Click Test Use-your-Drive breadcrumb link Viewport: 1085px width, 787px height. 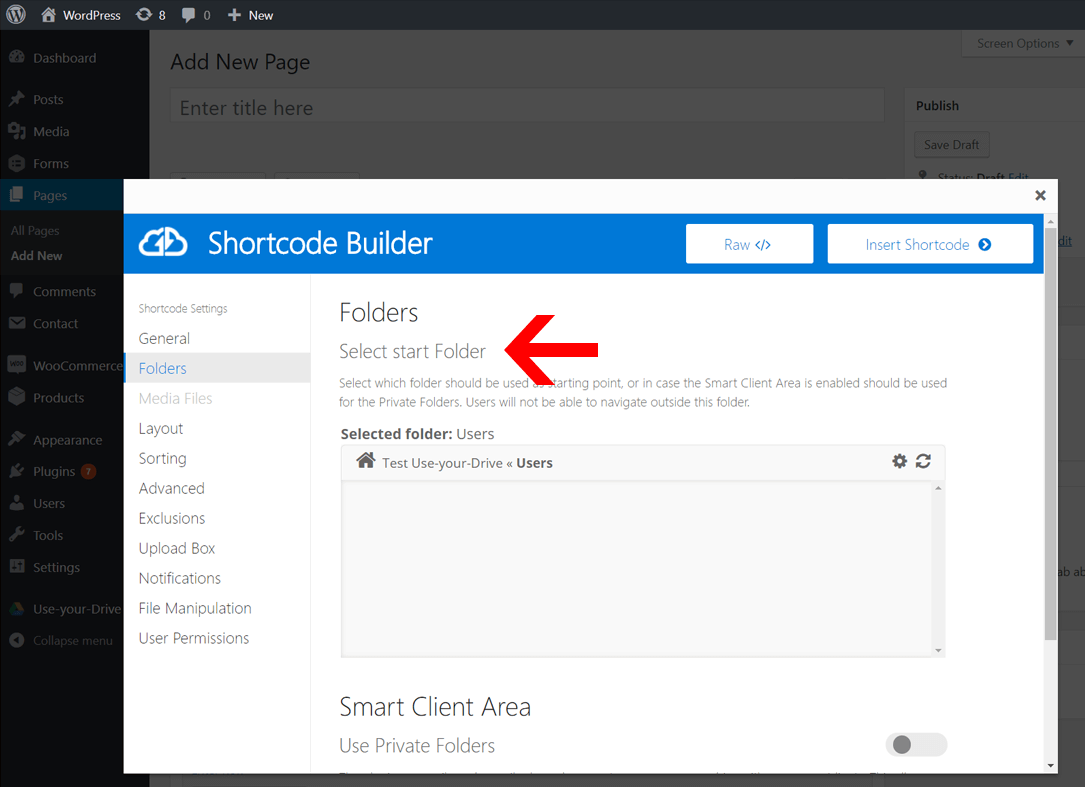click(442, 463)
